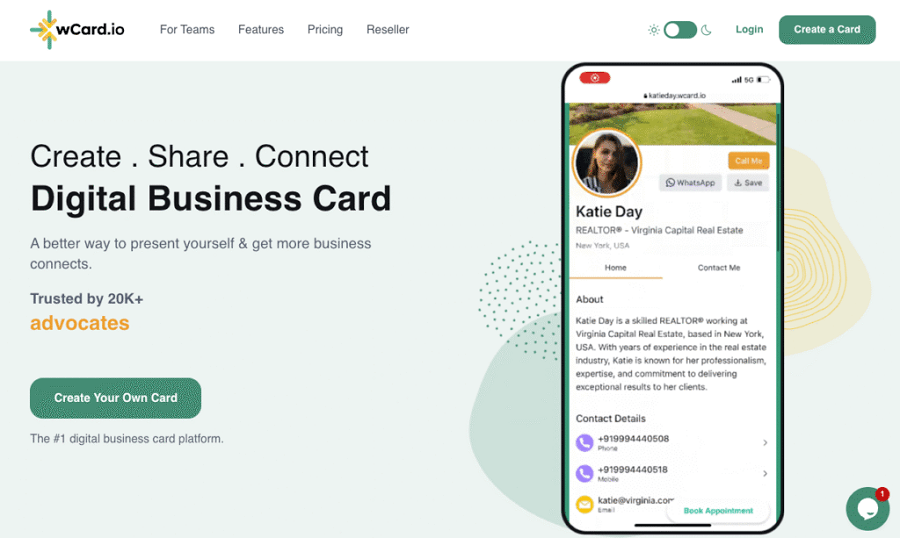Image resolution: width=900 pixels, height=538 pixels.
Task: Toggle the light/dark theme switch
Action: [x=680, y=30]
